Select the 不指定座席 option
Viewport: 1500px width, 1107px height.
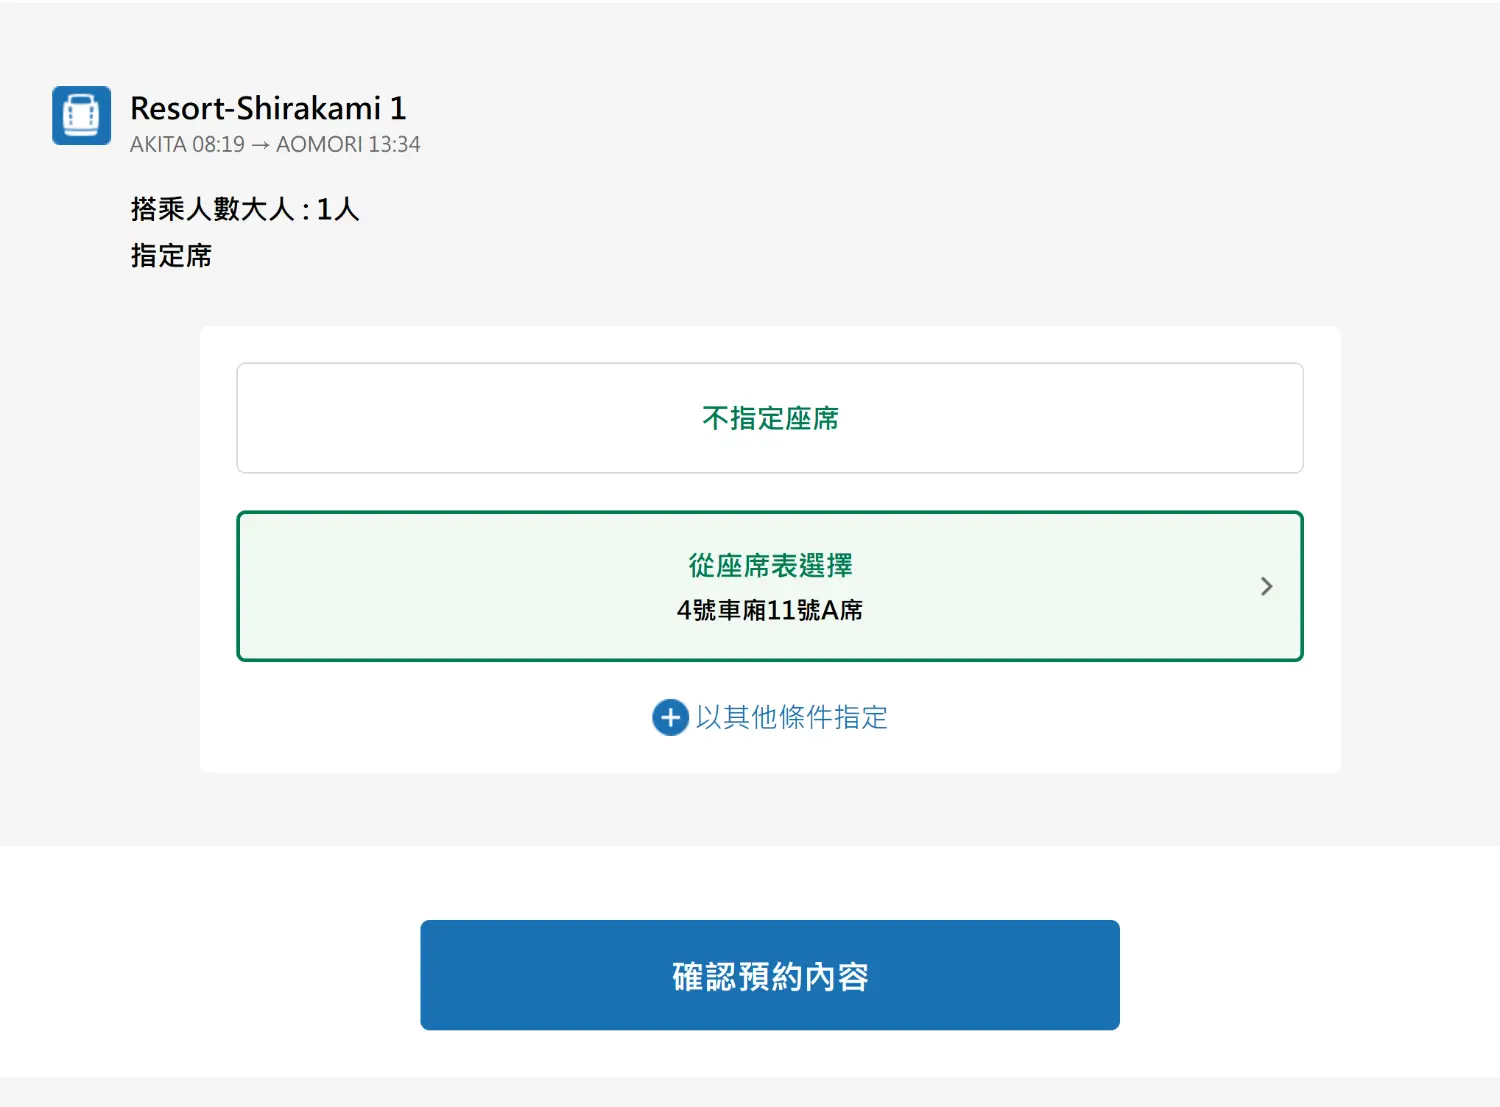[769, 418]
